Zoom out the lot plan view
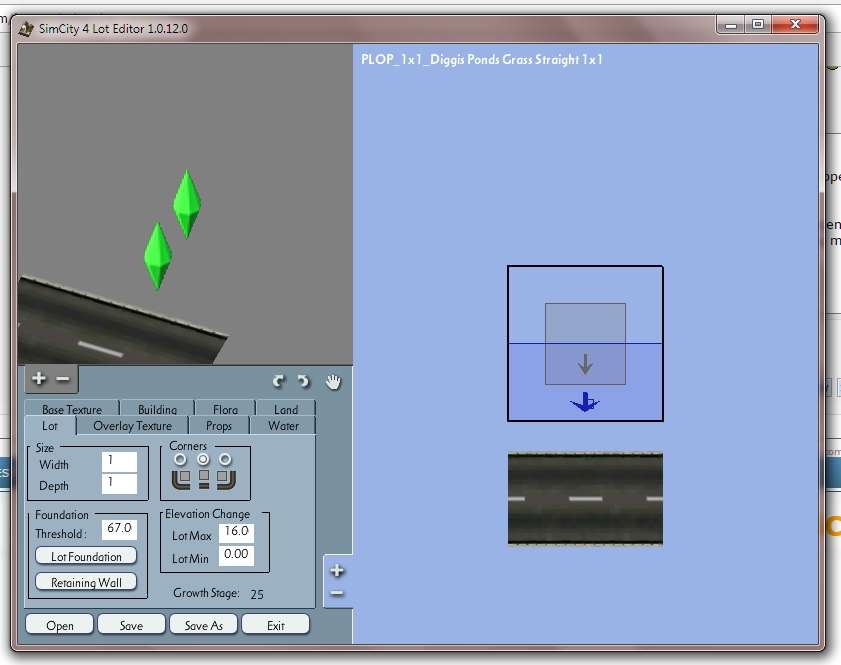841x665 pixels. point(337,593)
